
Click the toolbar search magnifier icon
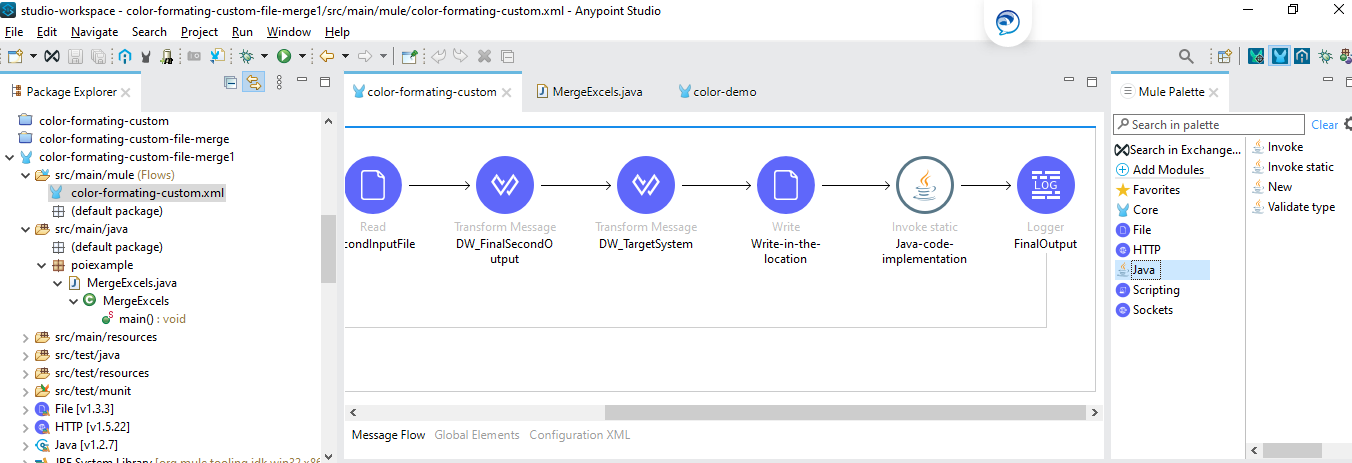click(x=1186, y=57)
